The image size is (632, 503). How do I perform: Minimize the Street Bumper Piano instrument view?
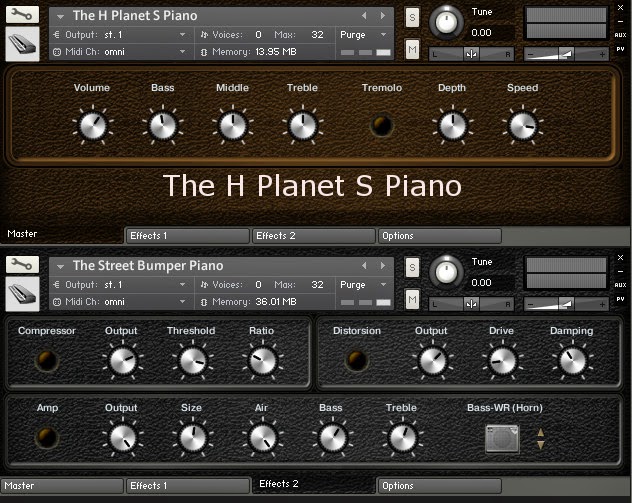click(620, 271)
